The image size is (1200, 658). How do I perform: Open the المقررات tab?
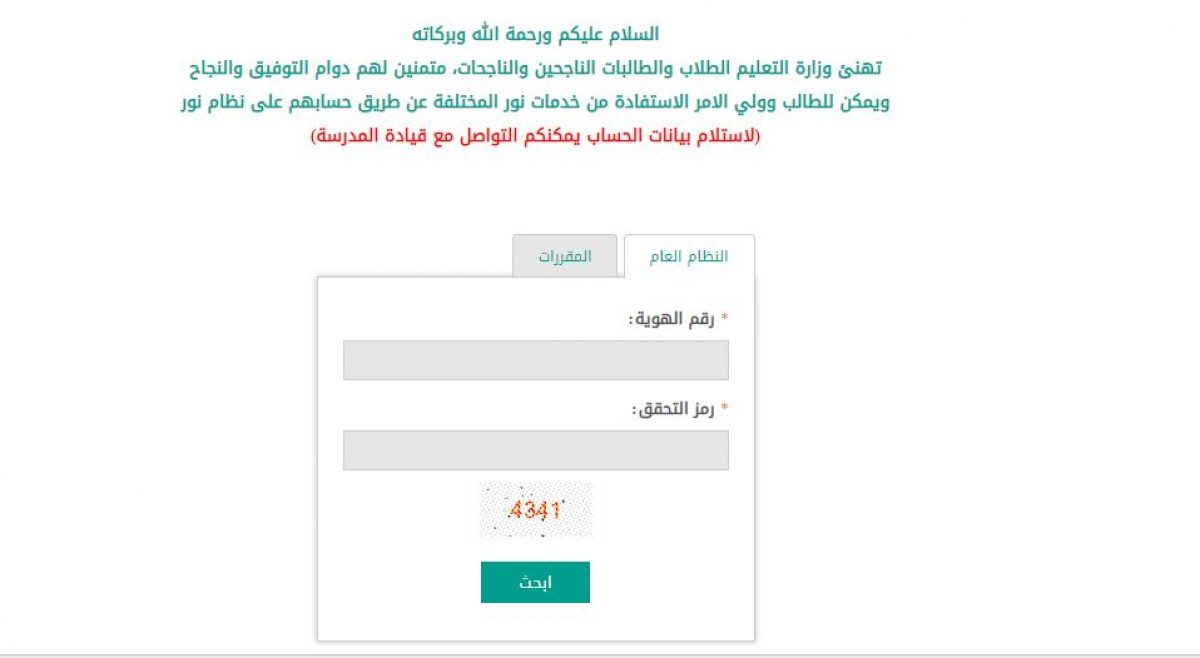565,256
